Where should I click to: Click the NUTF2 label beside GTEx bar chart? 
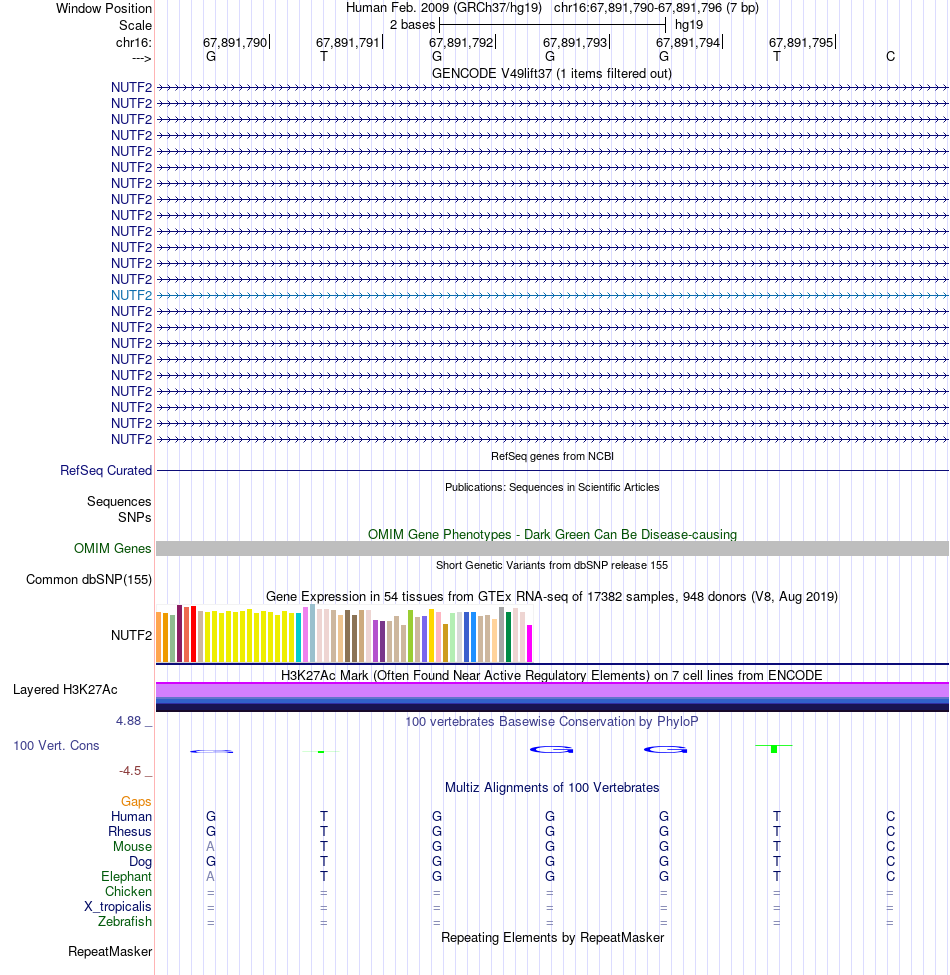[x=131, y=635]
